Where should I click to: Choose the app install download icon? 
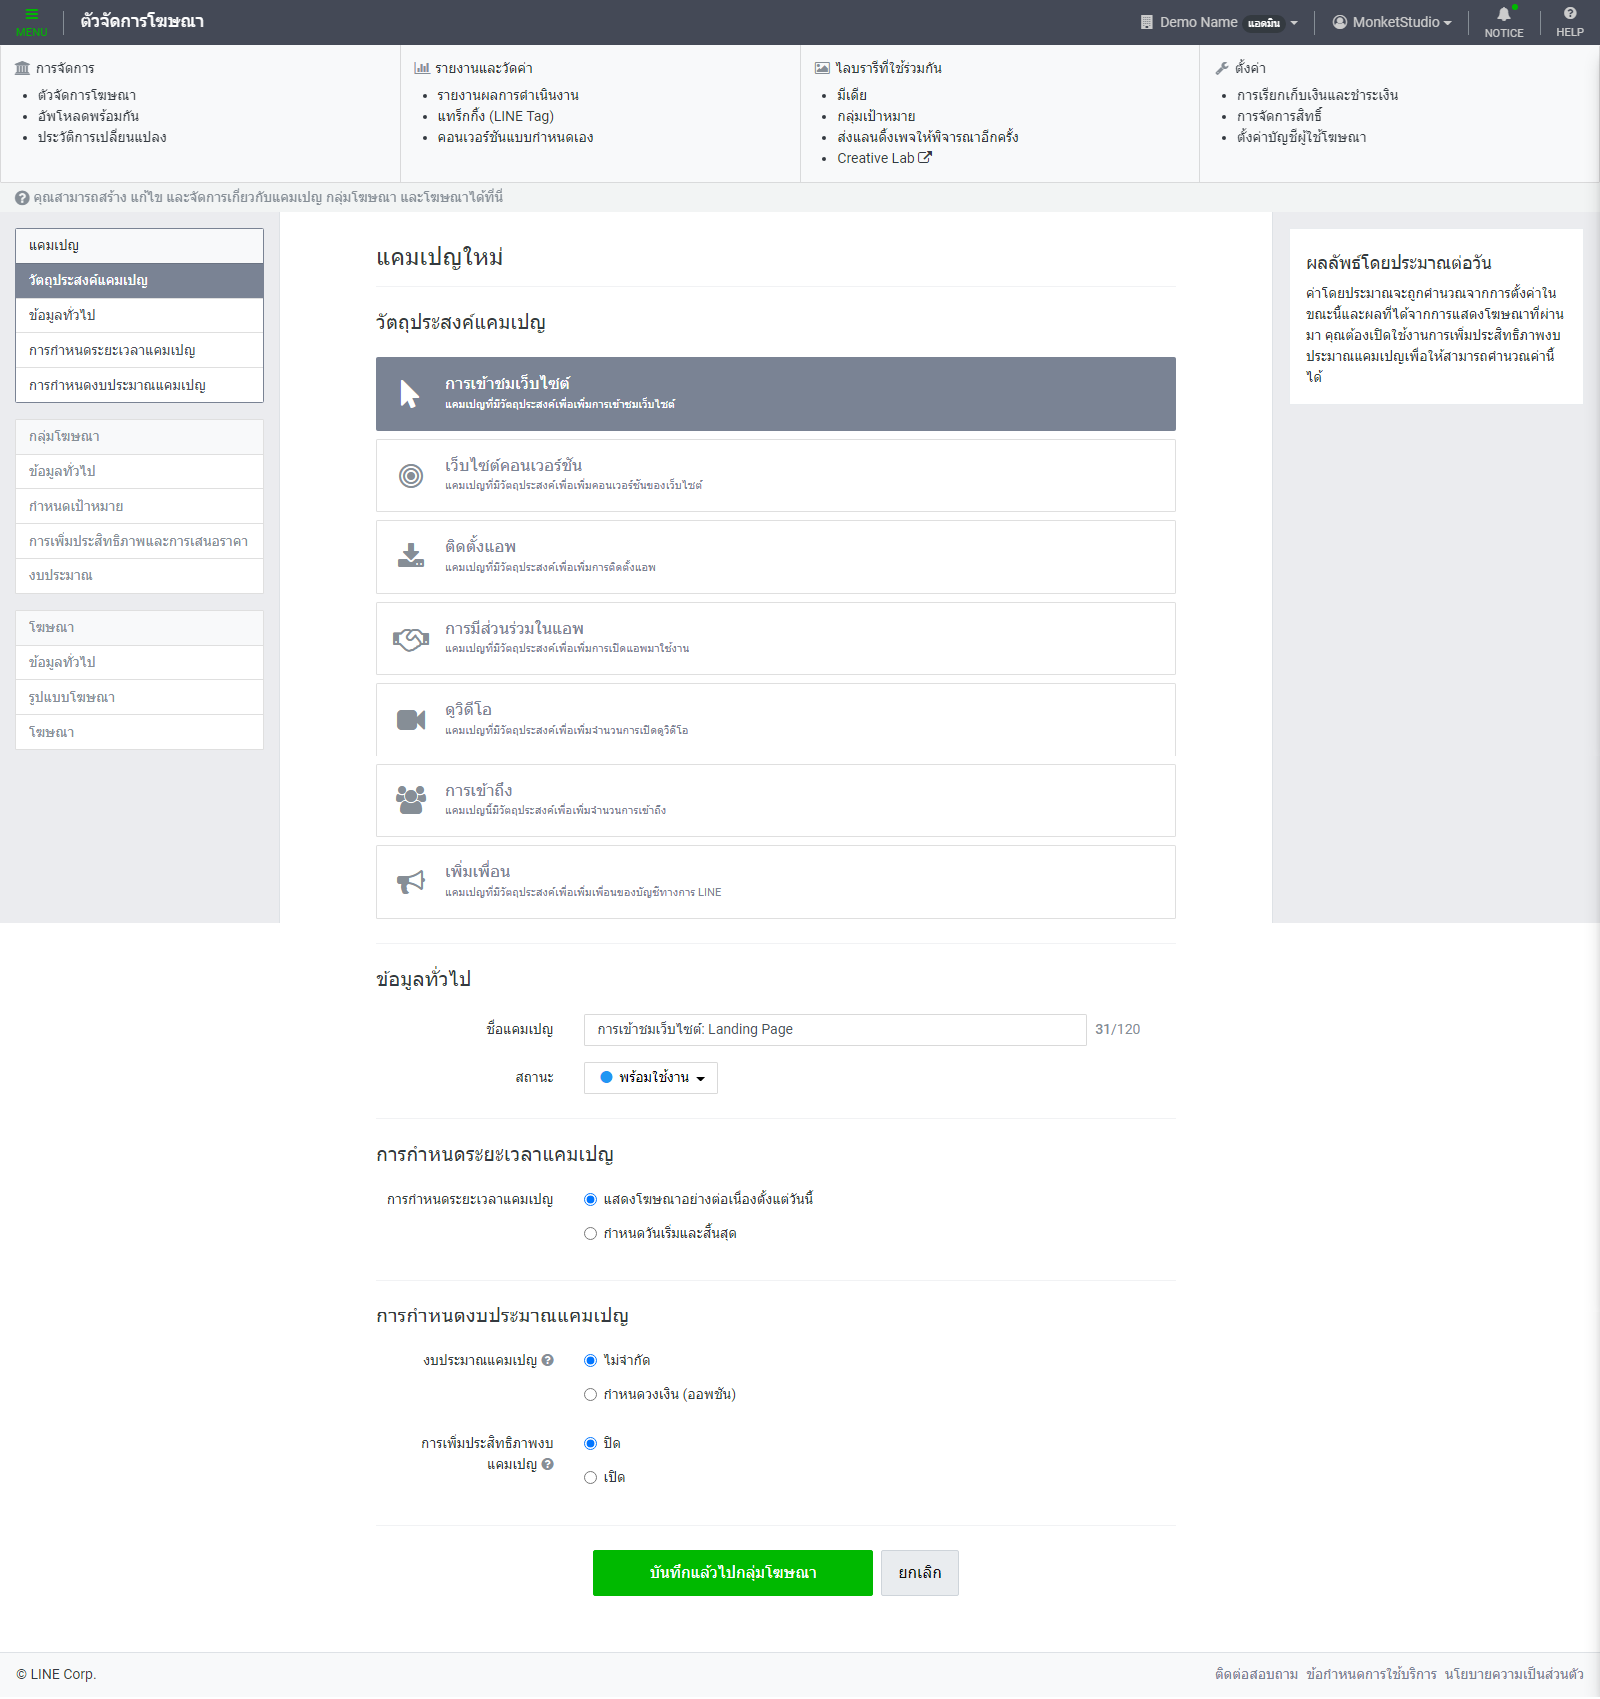pos(411,557)
